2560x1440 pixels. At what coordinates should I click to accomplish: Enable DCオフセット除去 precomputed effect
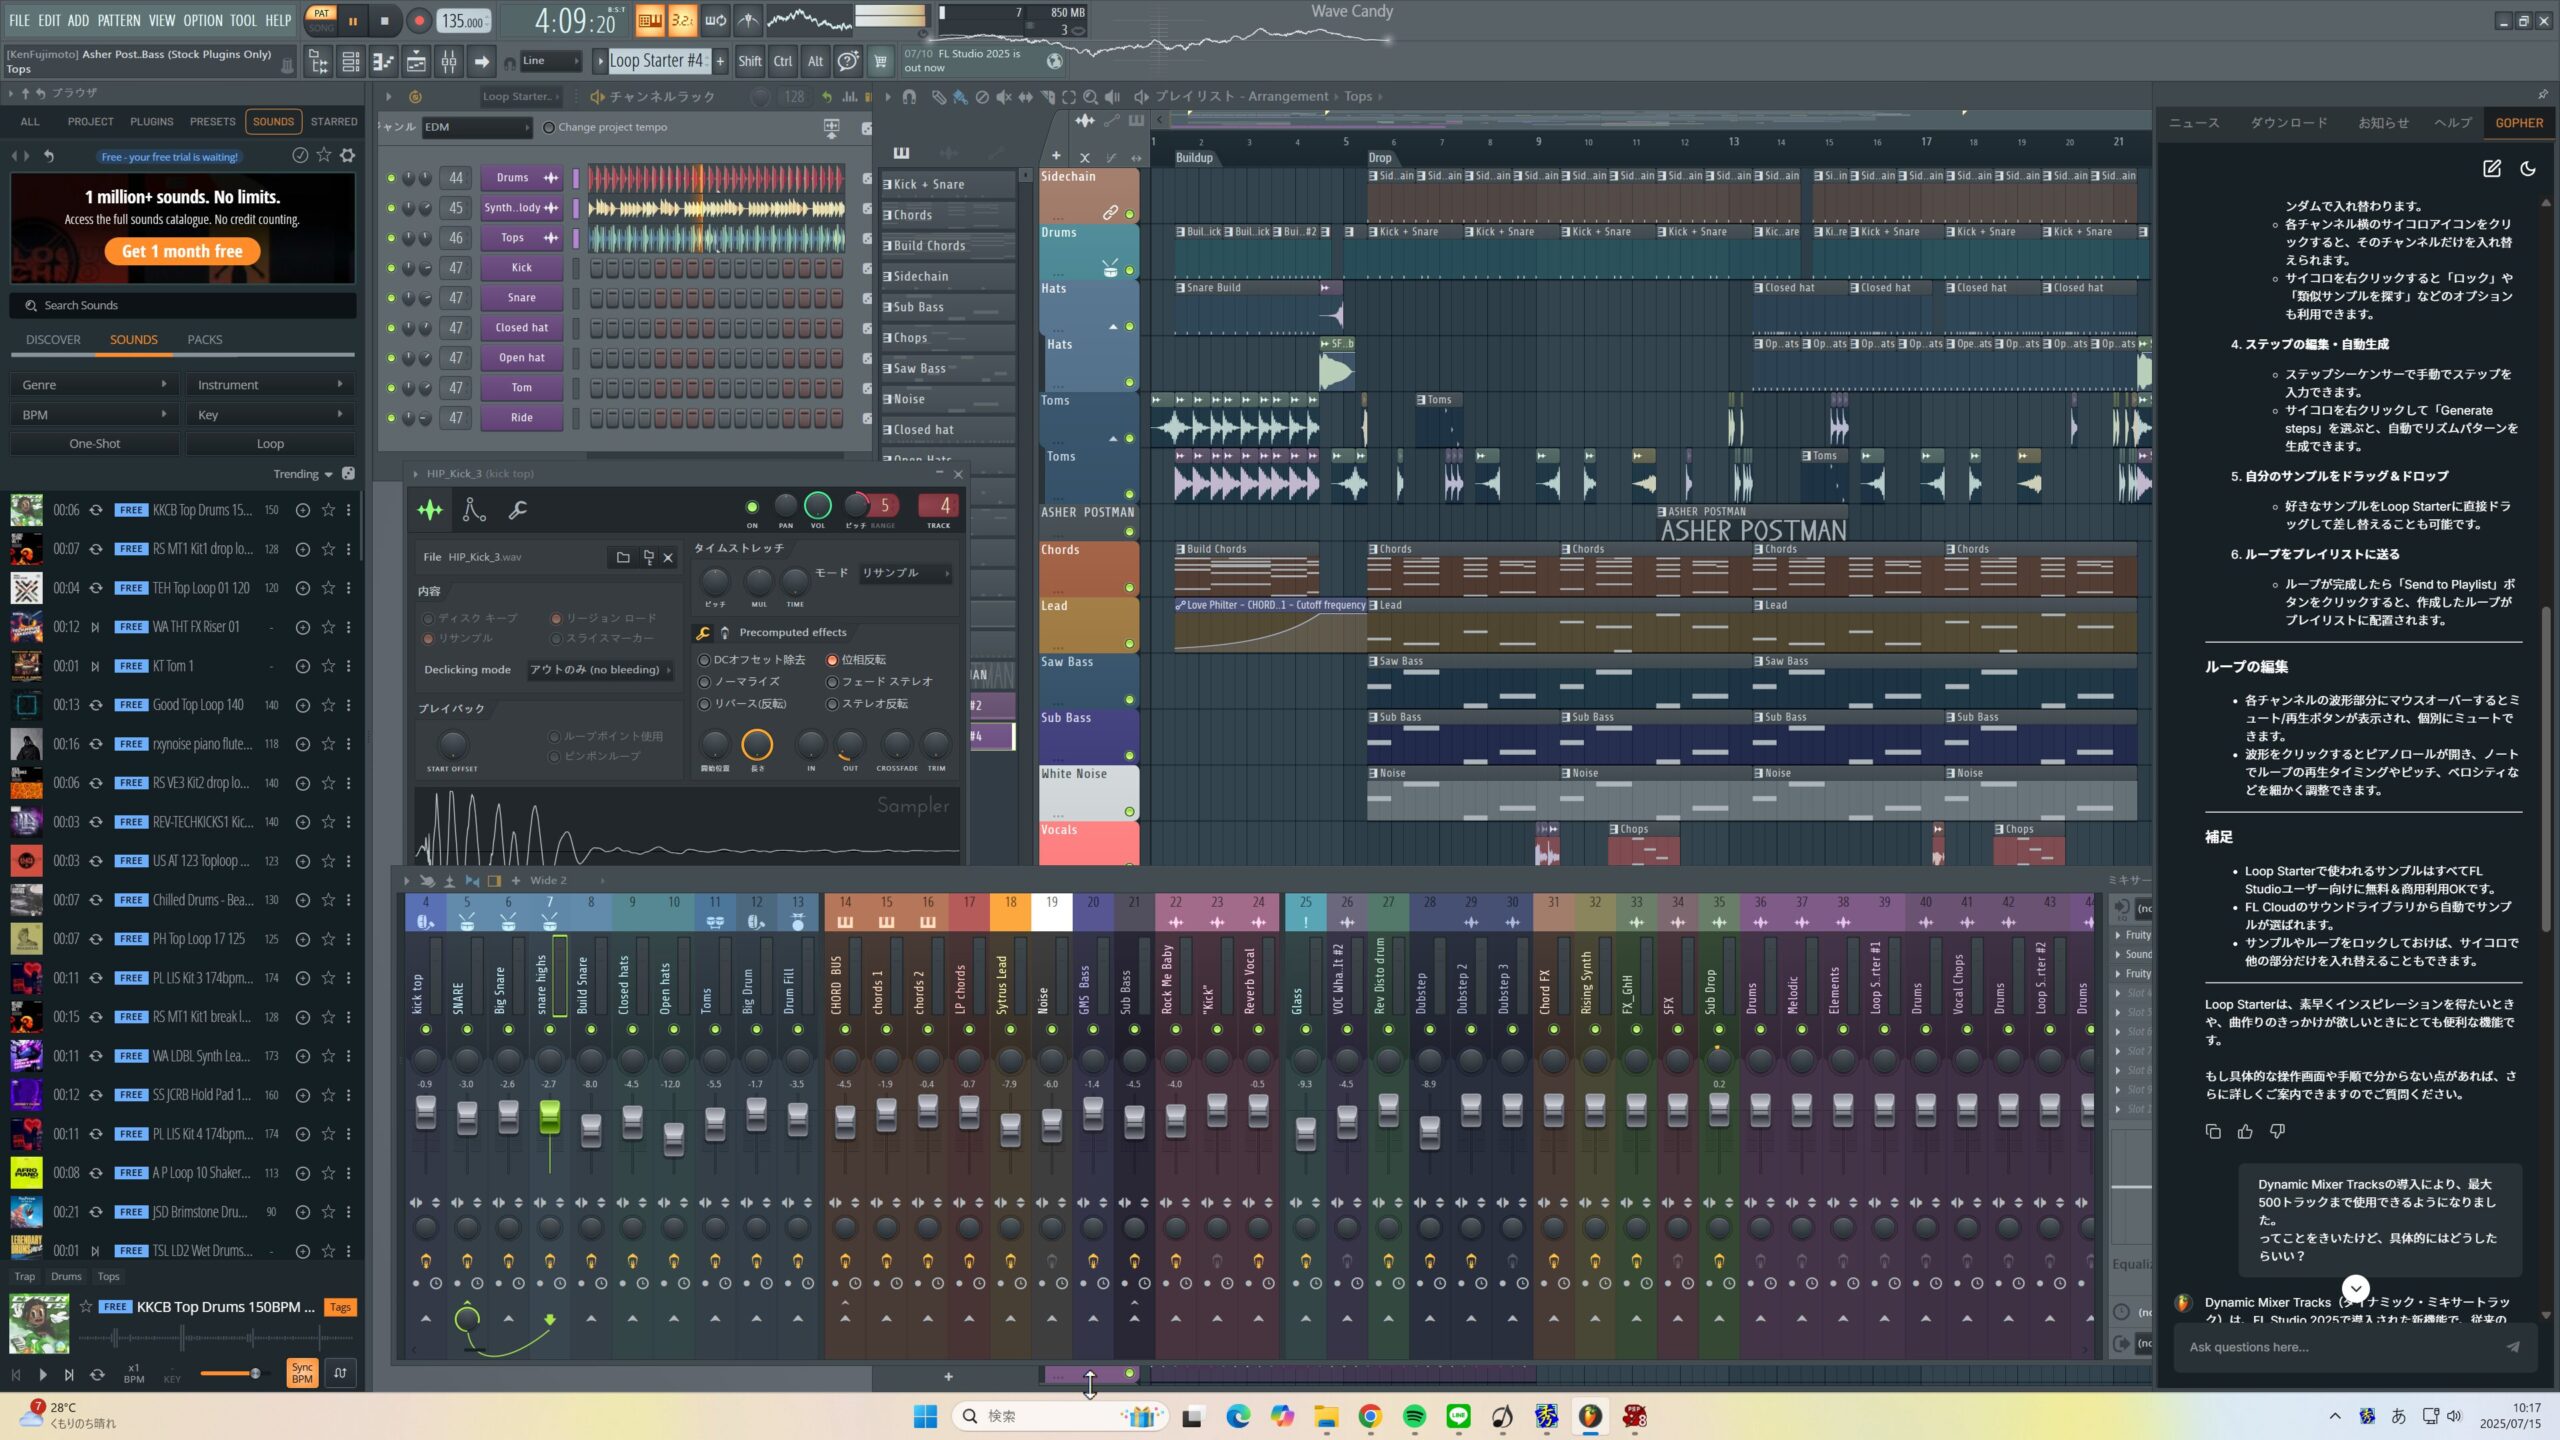pyautogui.click(x=704, y=660)
